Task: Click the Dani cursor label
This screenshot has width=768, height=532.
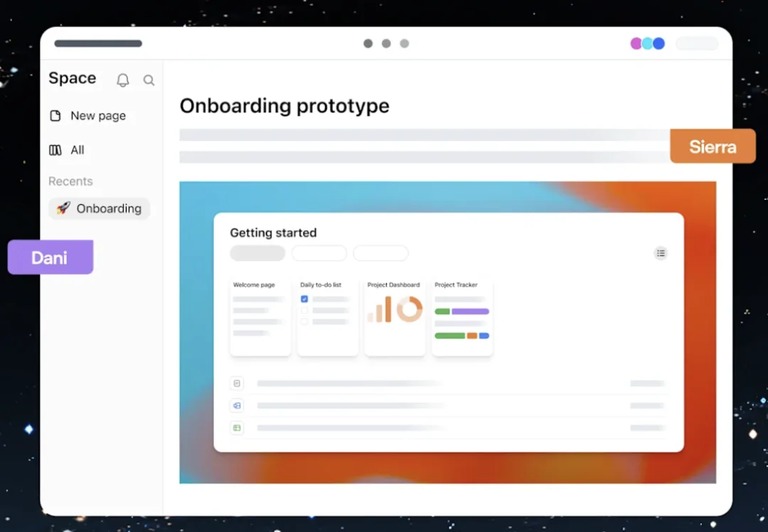Action: pos(50,257)
